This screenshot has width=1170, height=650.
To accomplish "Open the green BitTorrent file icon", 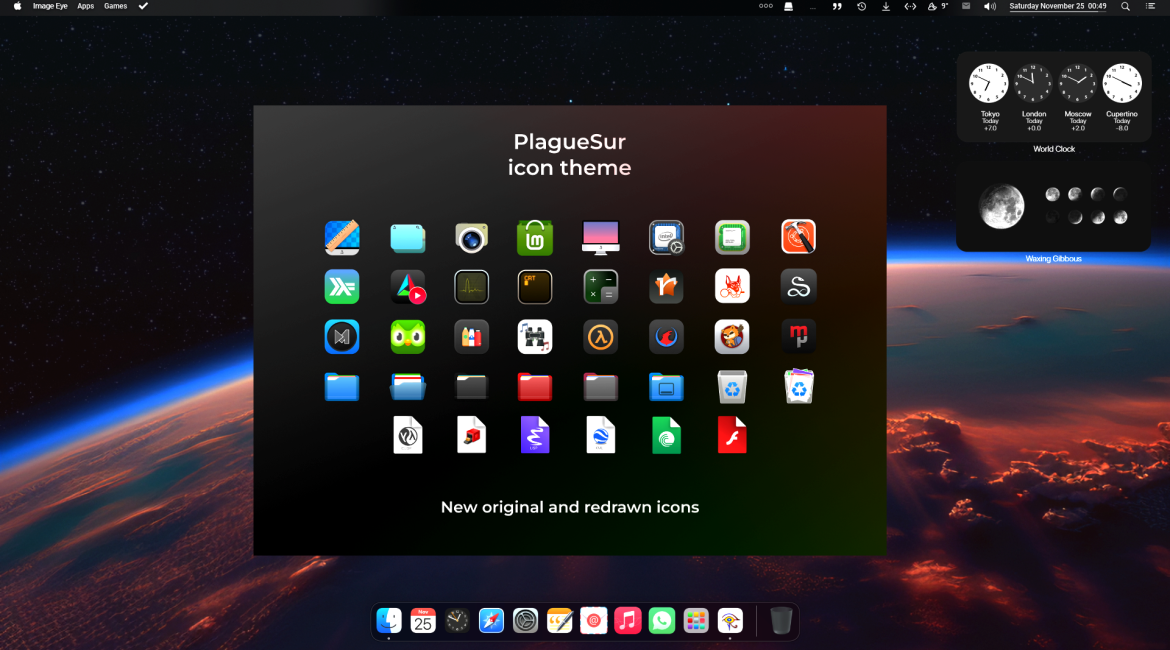I will 666,434.
